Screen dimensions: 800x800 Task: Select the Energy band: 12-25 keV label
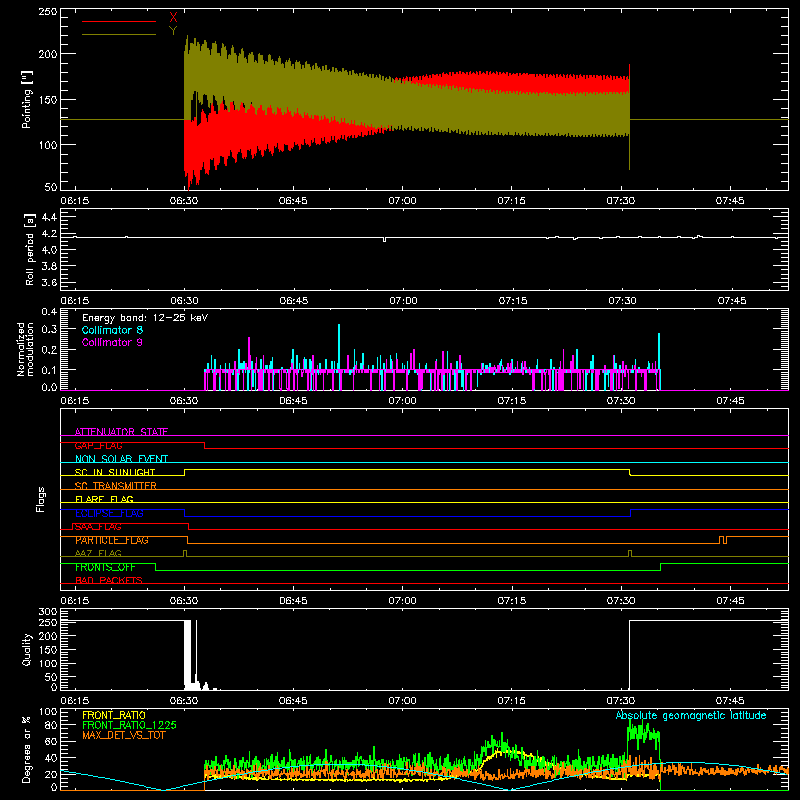[x=145, y=317]
